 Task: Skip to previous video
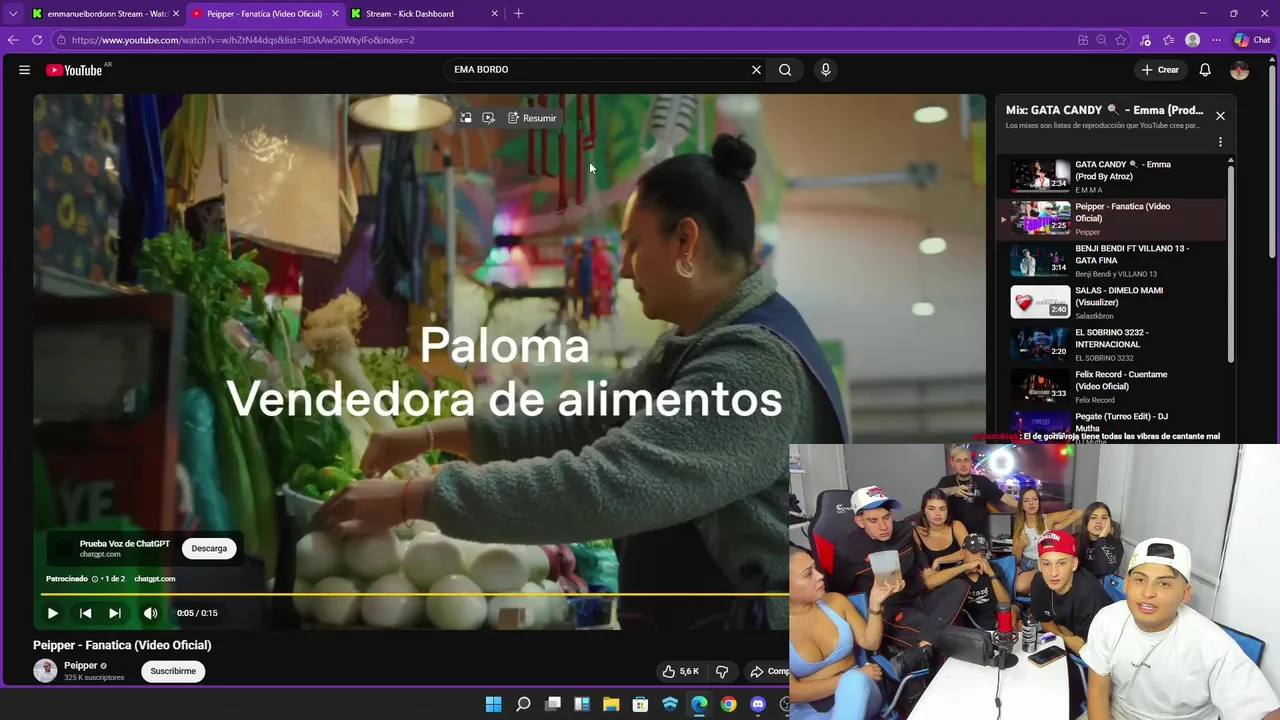(85, 613)
